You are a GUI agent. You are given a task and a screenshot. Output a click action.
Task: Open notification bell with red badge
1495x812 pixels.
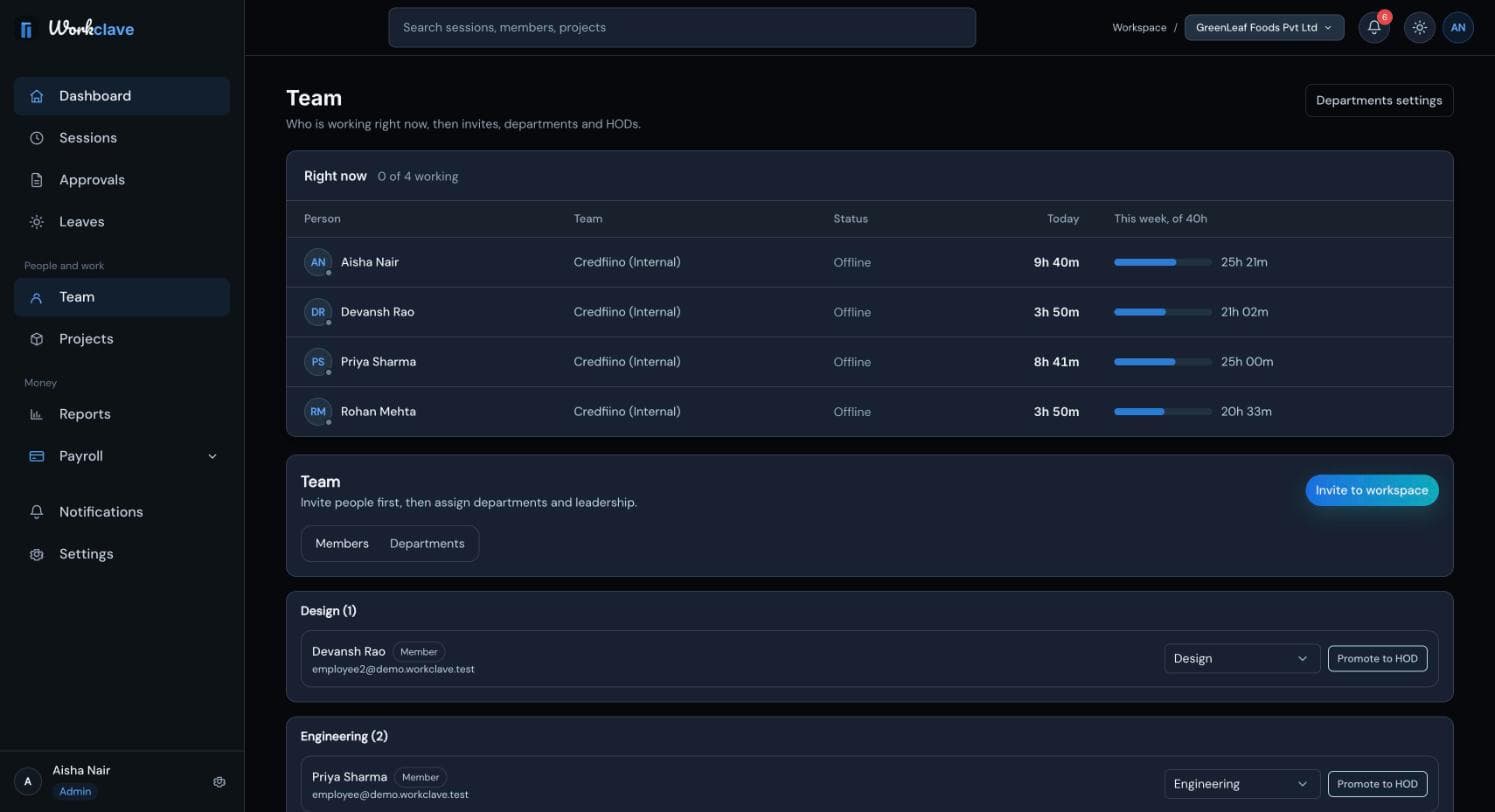coord(1374,28)
